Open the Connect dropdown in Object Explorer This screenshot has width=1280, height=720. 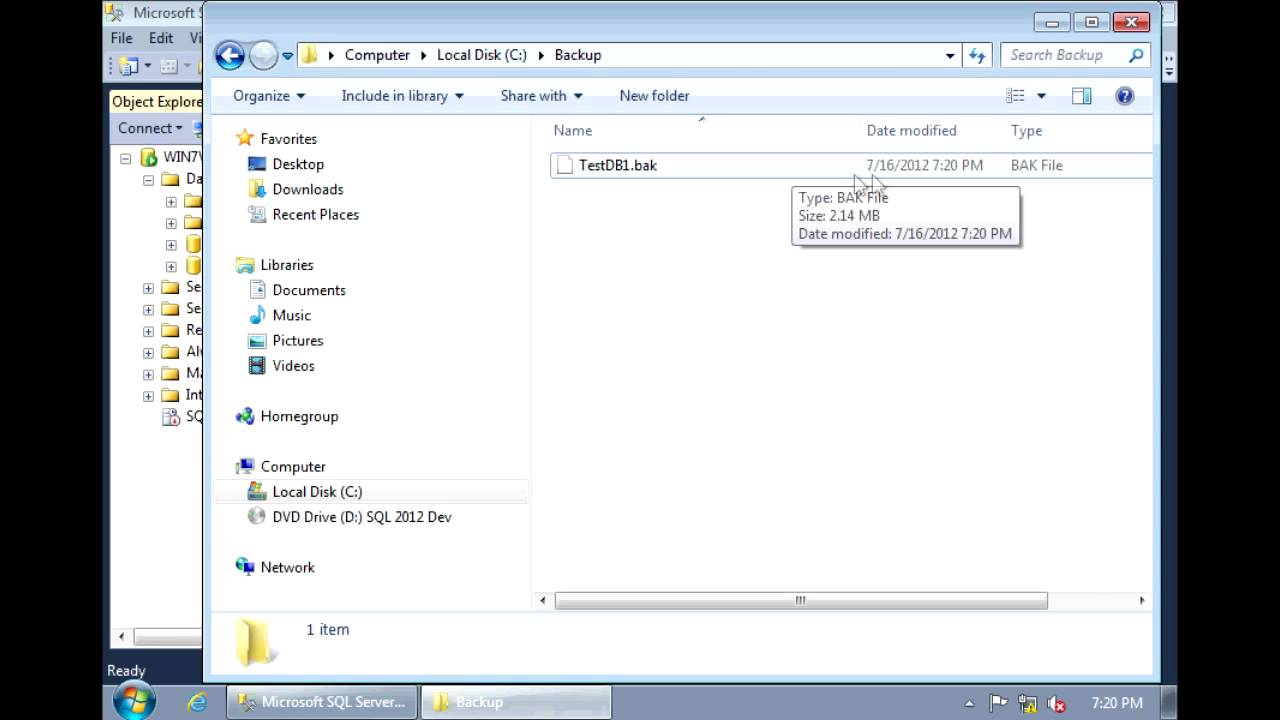pyautogui.click(x=150, y=128)
